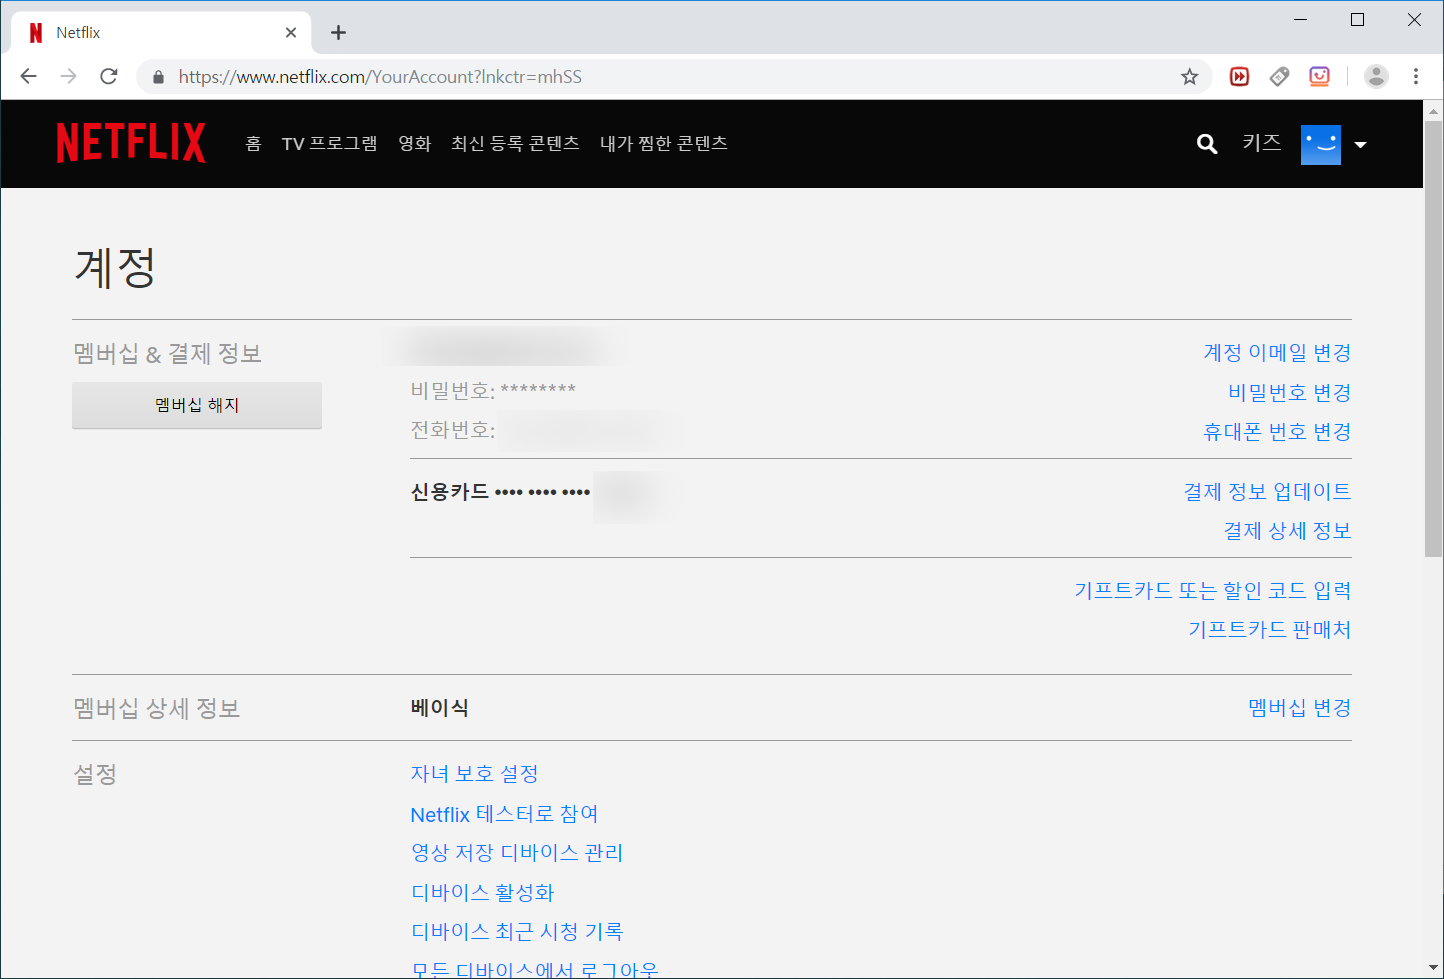
Task: Click 결제 정보 업데이트 link
Action: pos(1267,492)
